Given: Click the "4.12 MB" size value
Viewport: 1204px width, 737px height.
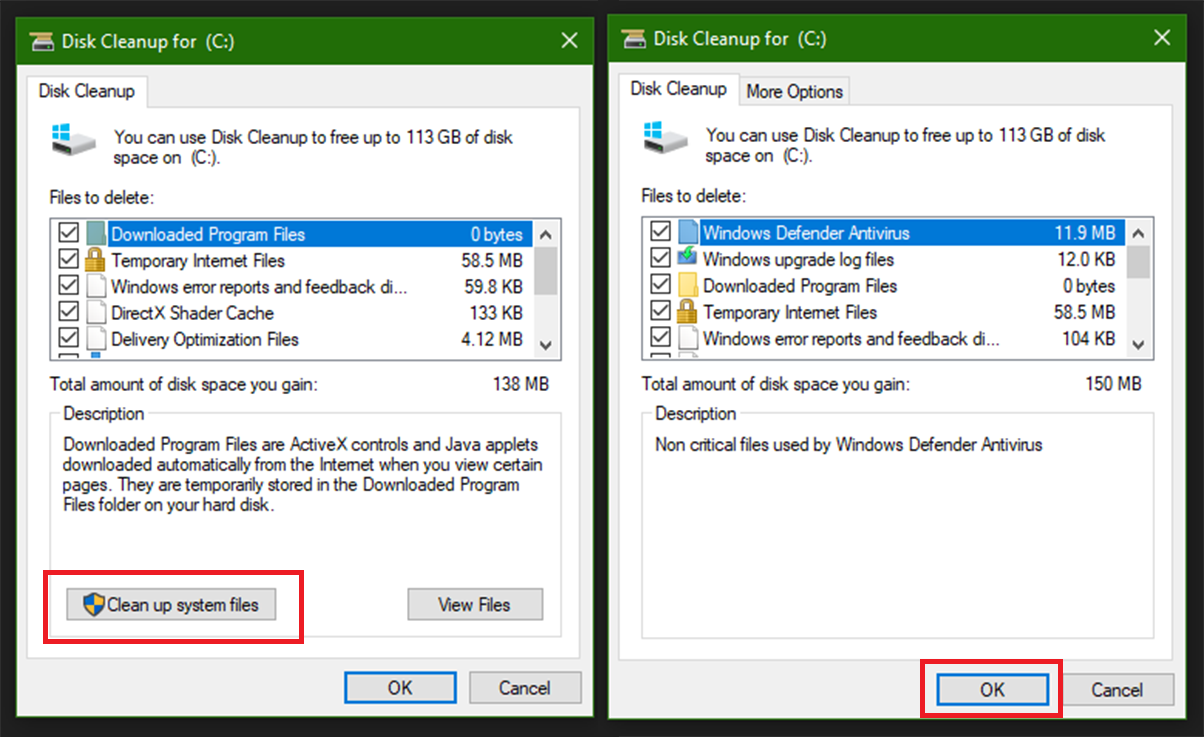Looking at the screenshot, I should click(x=492, y=339).
